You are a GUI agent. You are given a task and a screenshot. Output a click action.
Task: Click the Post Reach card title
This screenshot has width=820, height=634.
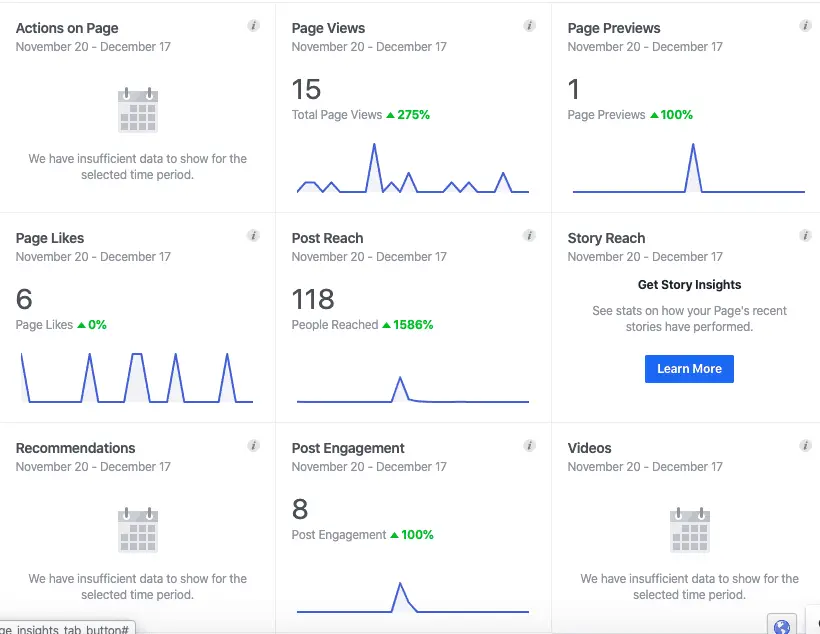(x=327, y=238)
